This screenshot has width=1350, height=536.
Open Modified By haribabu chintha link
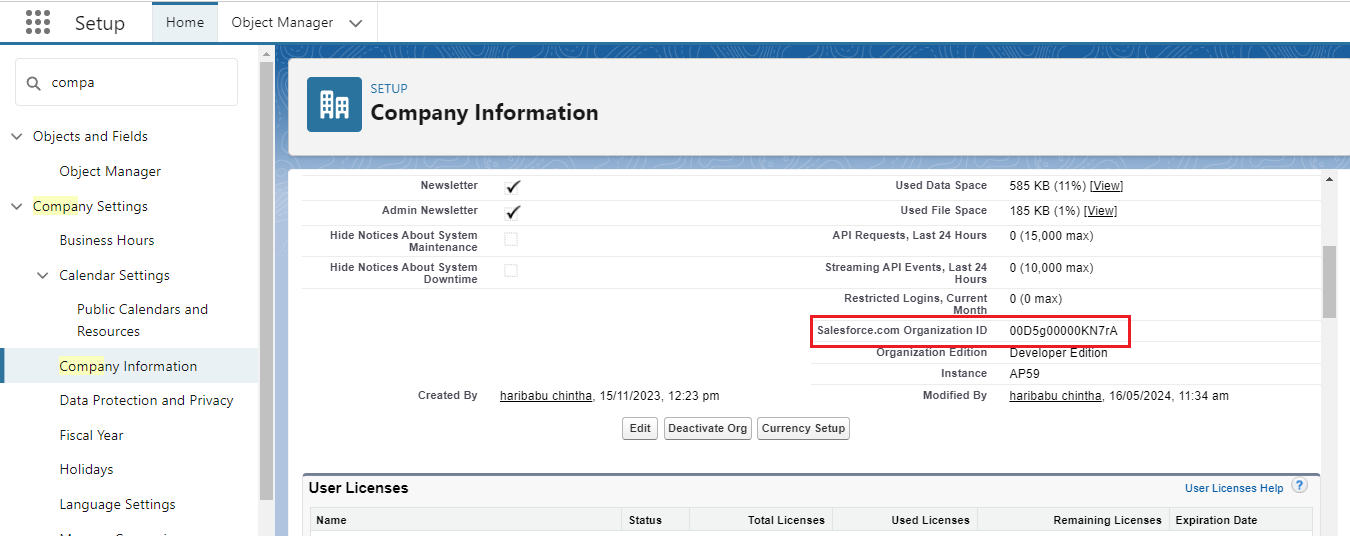click(1056, 396)
